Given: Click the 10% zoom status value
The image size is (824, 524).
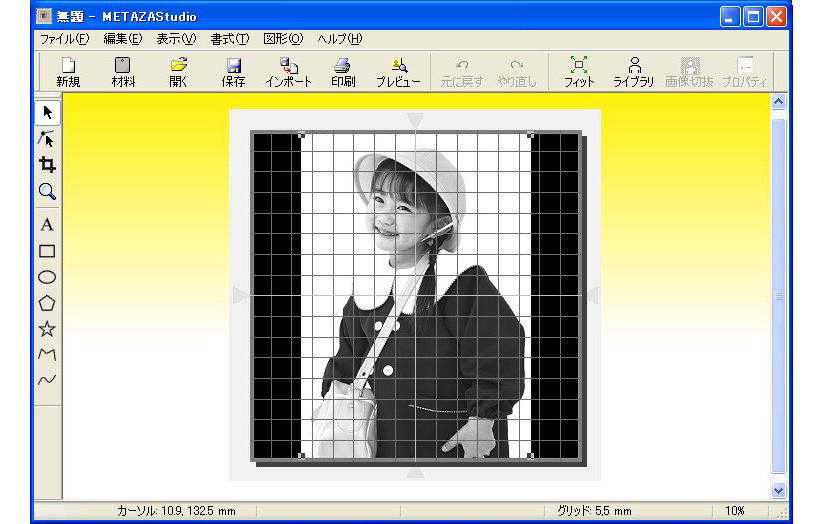Looking at the screenshot, I should 735,511.
